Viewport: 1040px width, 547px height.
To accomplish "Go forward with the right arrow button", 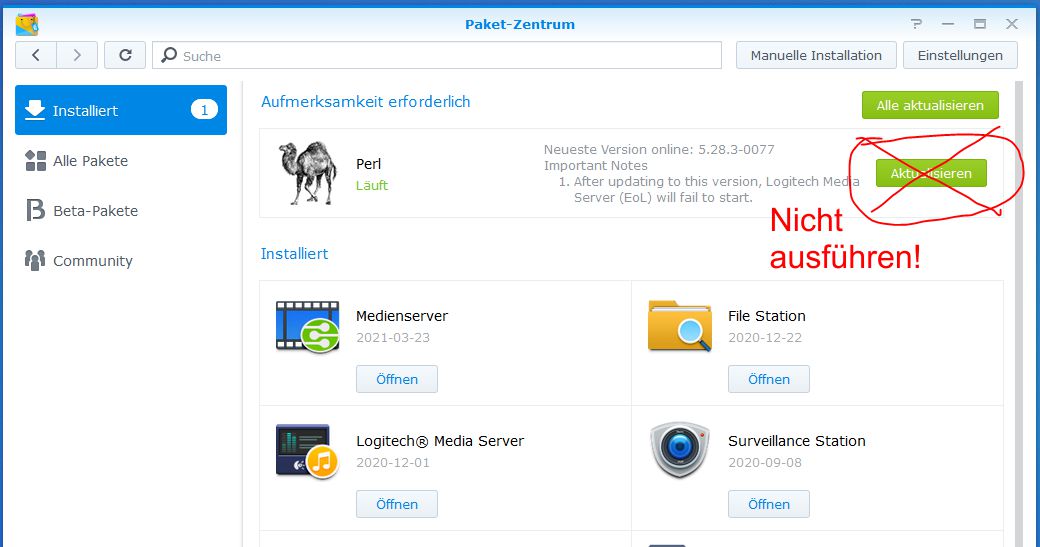I will click(77, 55).
